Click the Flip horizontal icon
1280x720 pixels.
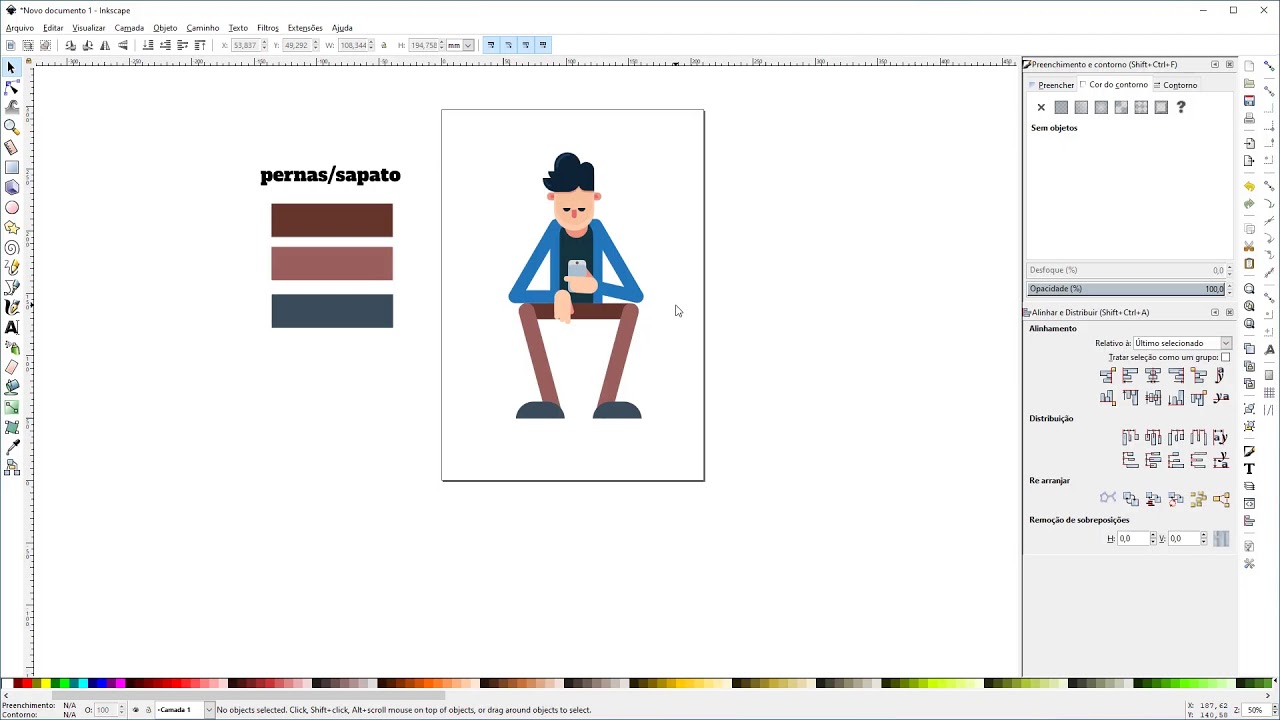tap(105, 45)
